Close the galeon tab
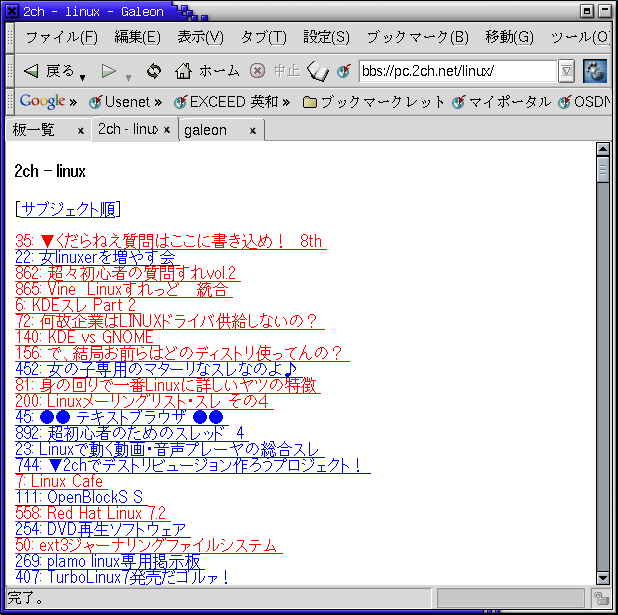Viewport: 618px width, 615px height. click(253, 130)
